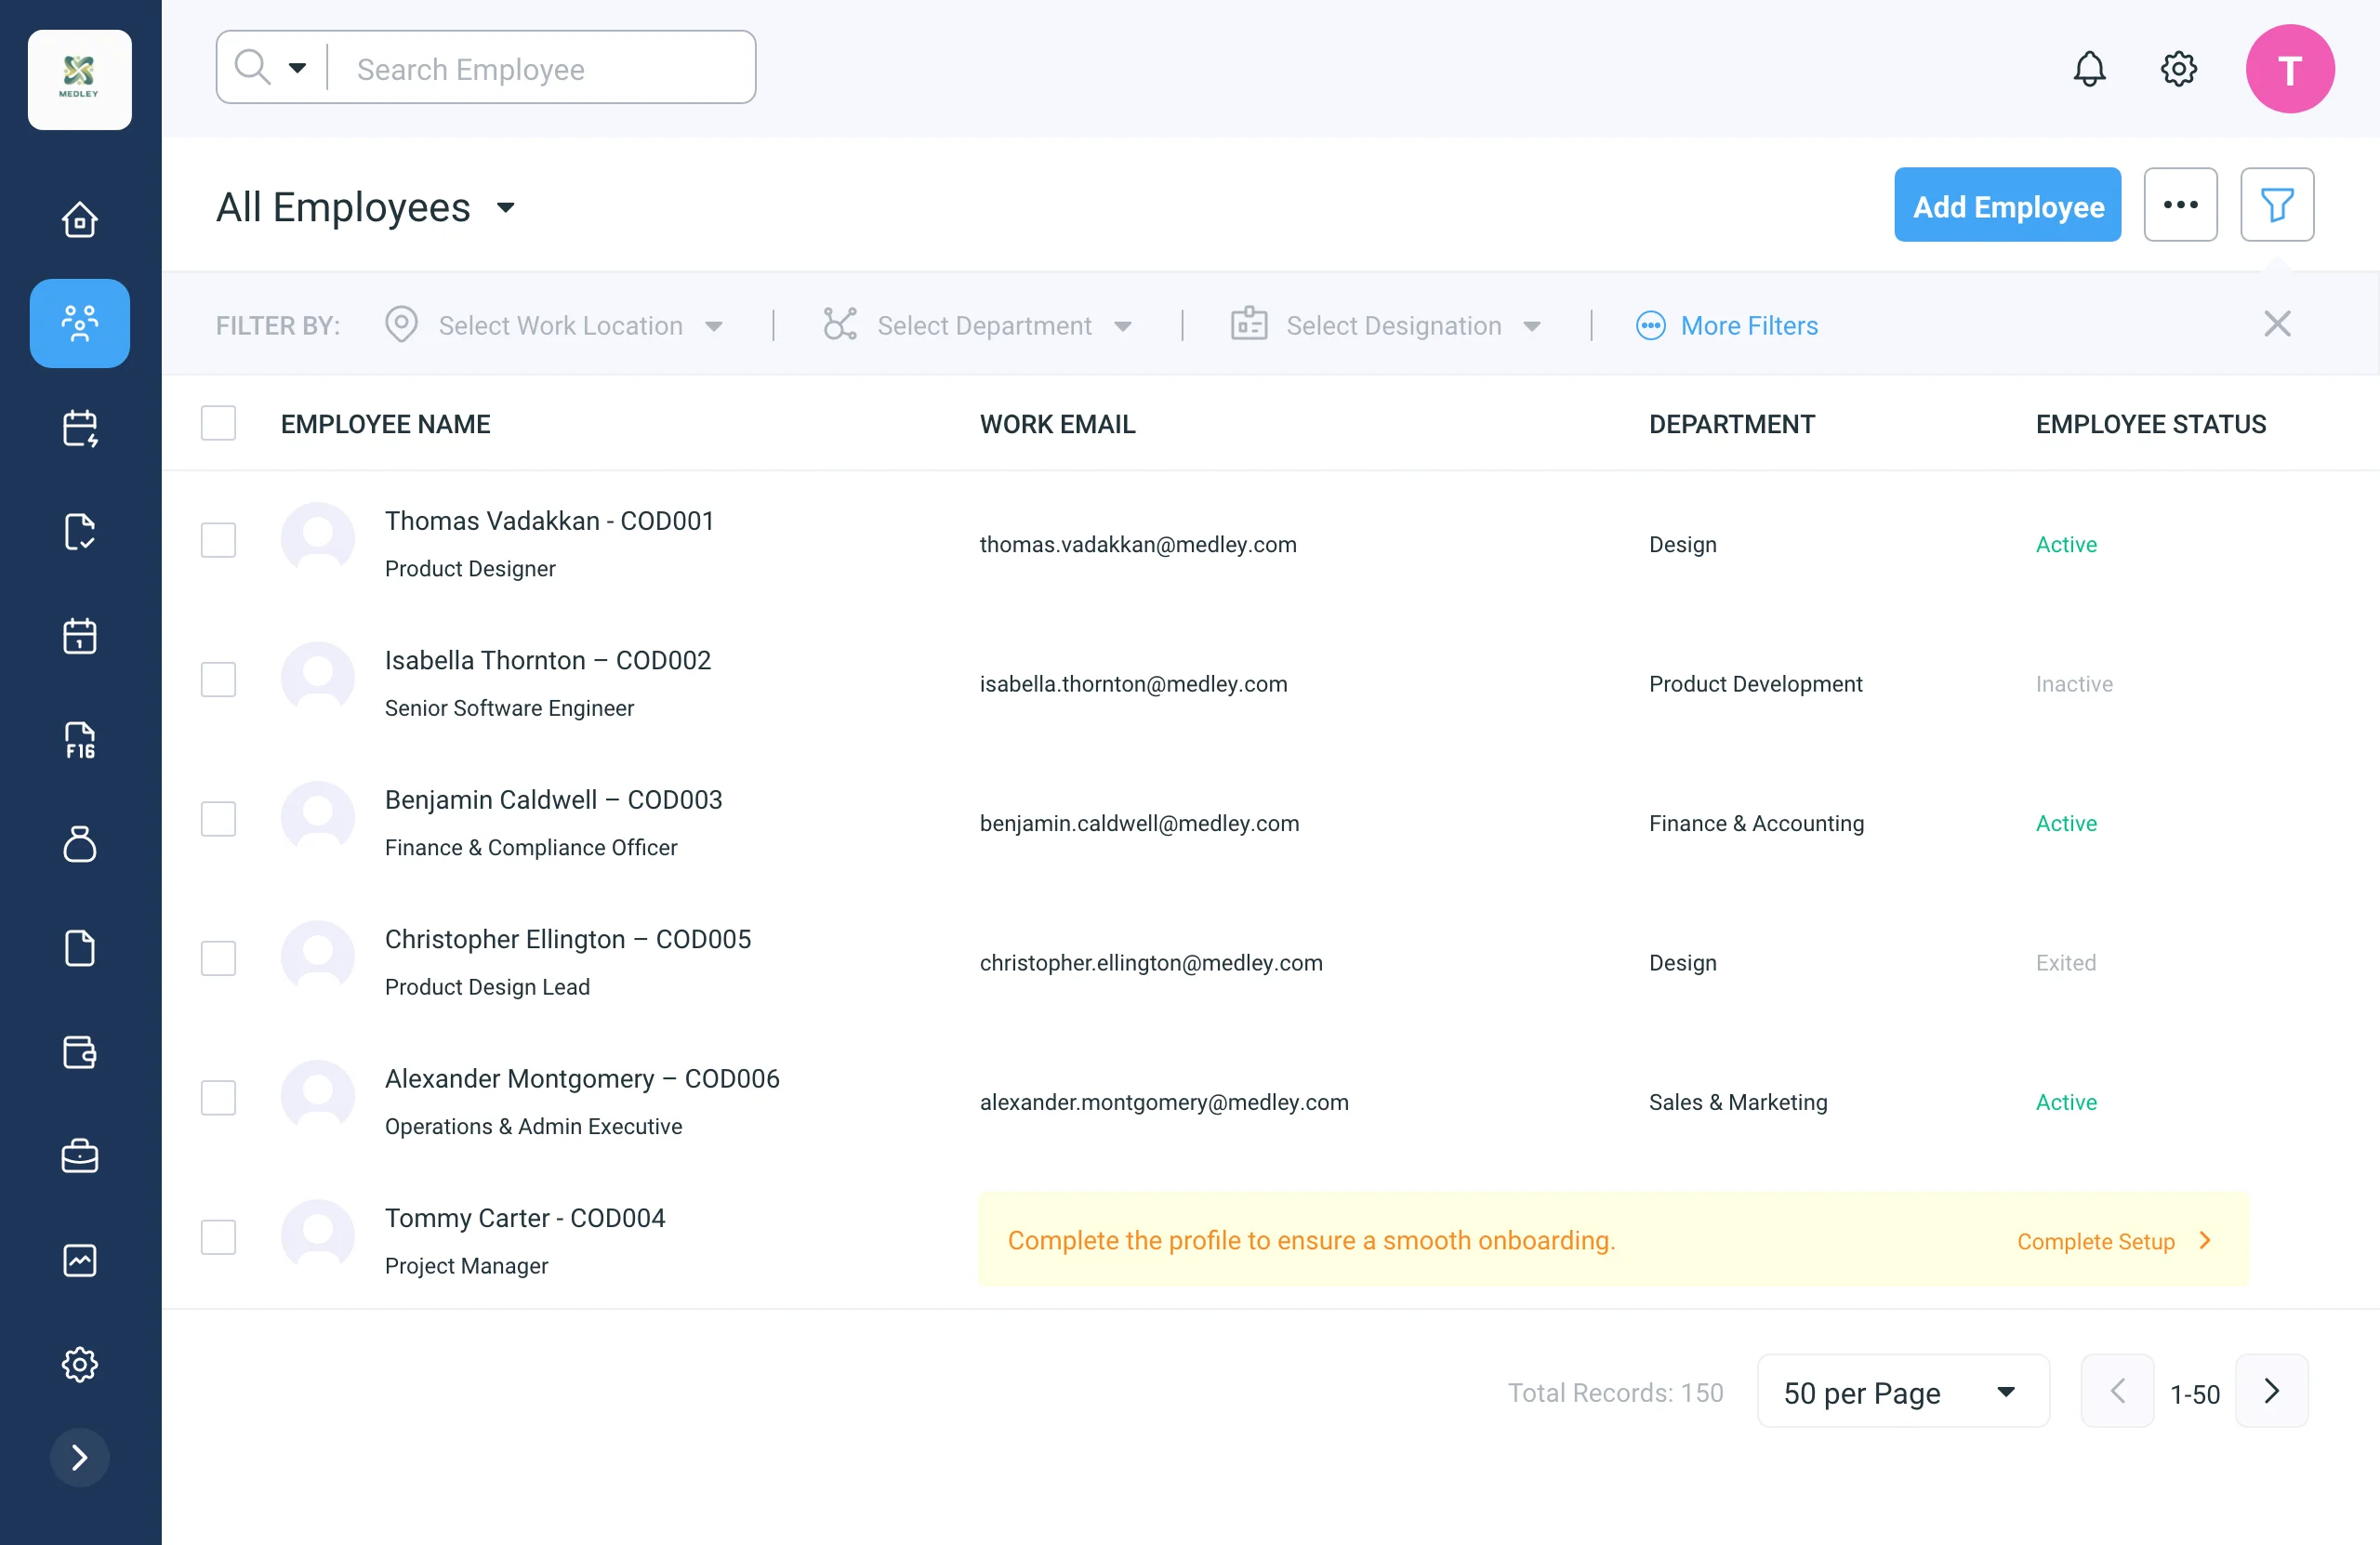Image resolution: width=2380 pixels, height=1545 pixels.
Task: Go to previous page of records
Action: pyautogui.click(x=2117, y=1391)
